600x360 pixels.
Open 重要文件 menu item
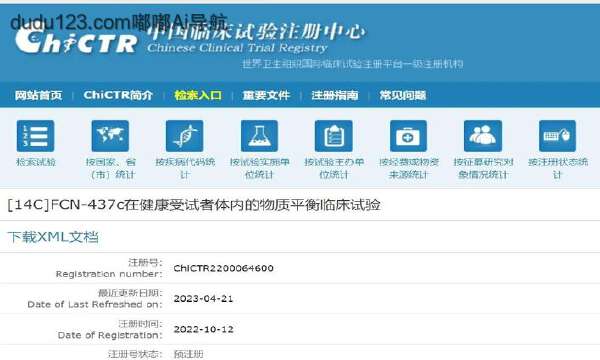point(266,95)
